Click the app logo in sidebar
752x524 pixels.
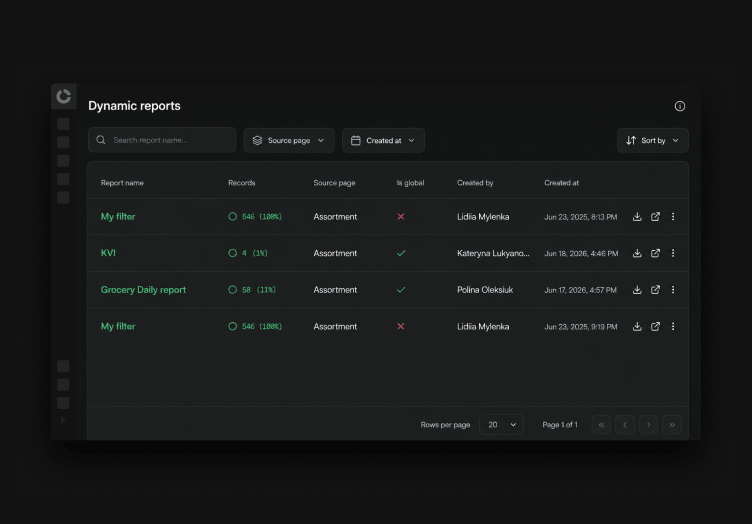pyautogui.click(x=64, y=96)
